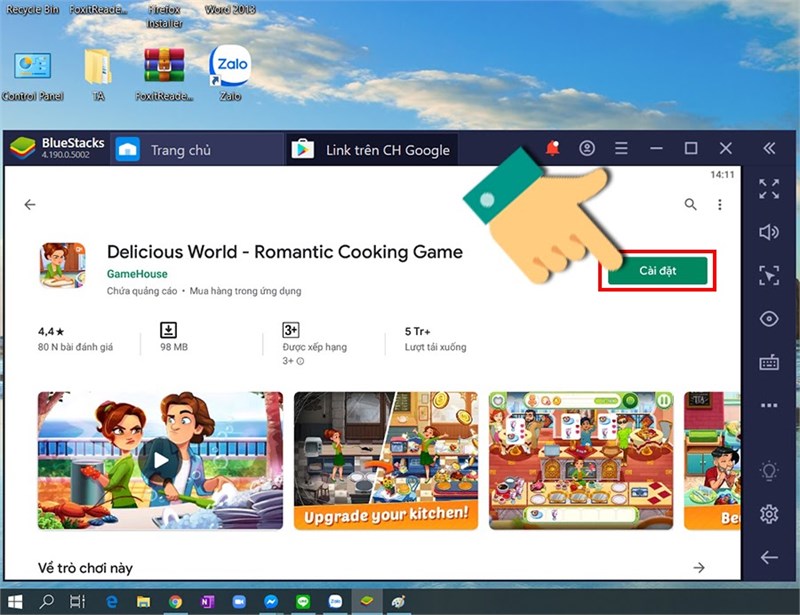Screen dimensions: 800x615
Task: Open the three-dot more options menu
Action: (719, 204)
